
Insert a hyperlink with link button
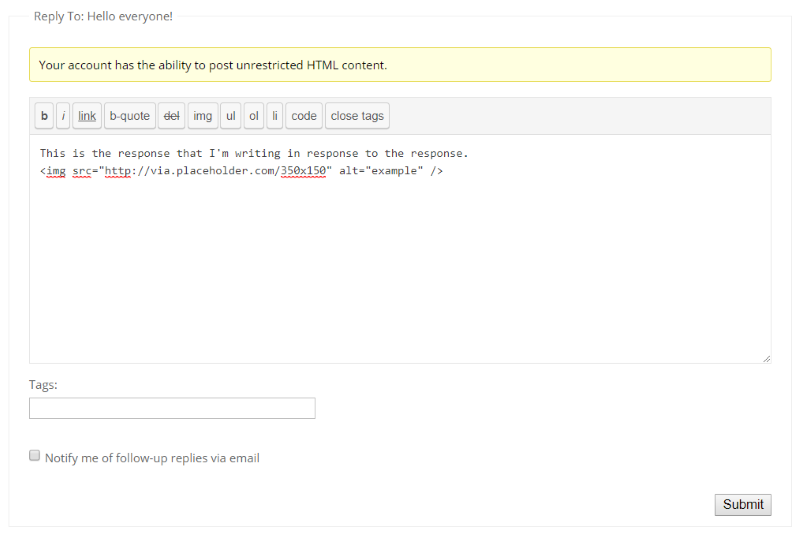(x=87, y=116)
